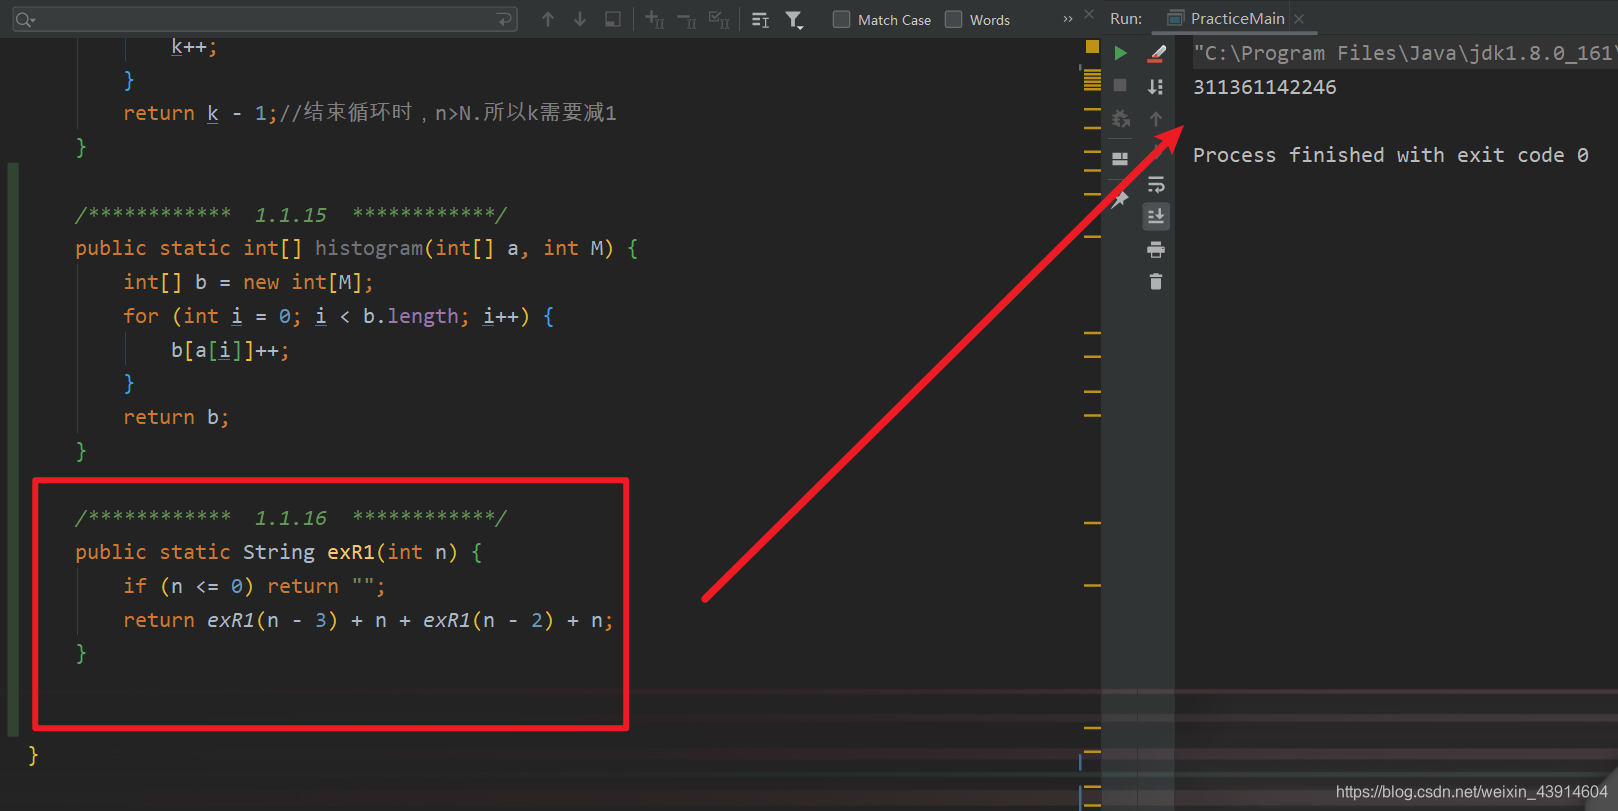Focus the find-in-file search field

[265, 19]
